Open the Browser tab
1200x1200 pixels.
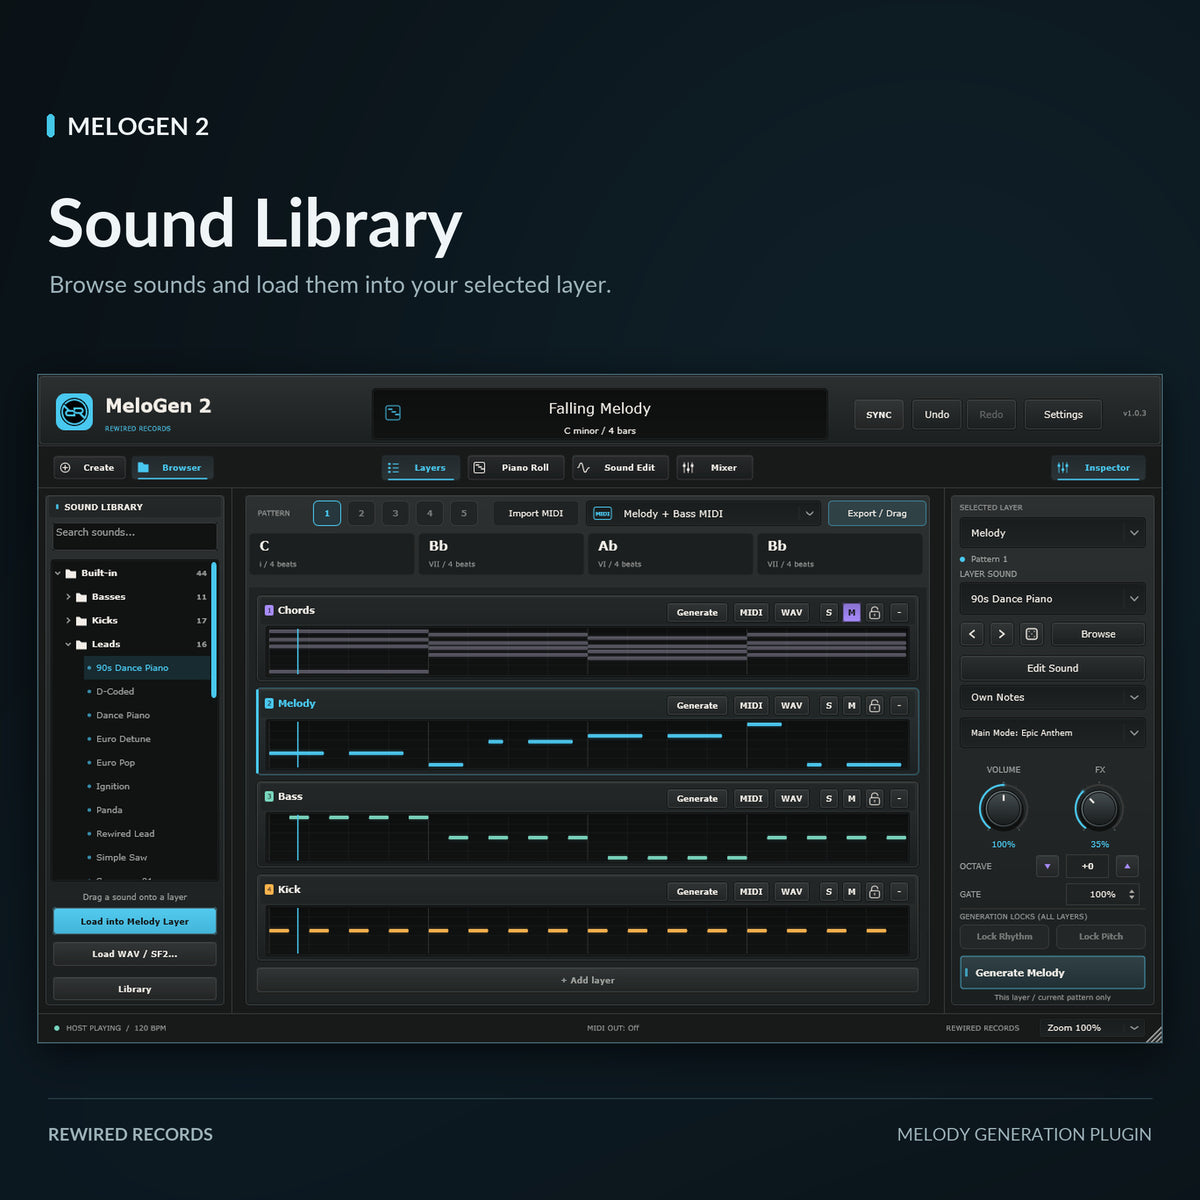click(x=172, y=468)
